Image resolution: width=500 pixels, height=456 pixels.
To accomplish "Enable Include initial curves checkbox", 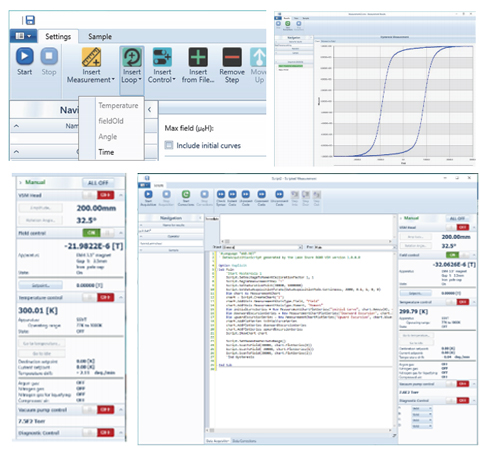I will [x=169, y=145].
